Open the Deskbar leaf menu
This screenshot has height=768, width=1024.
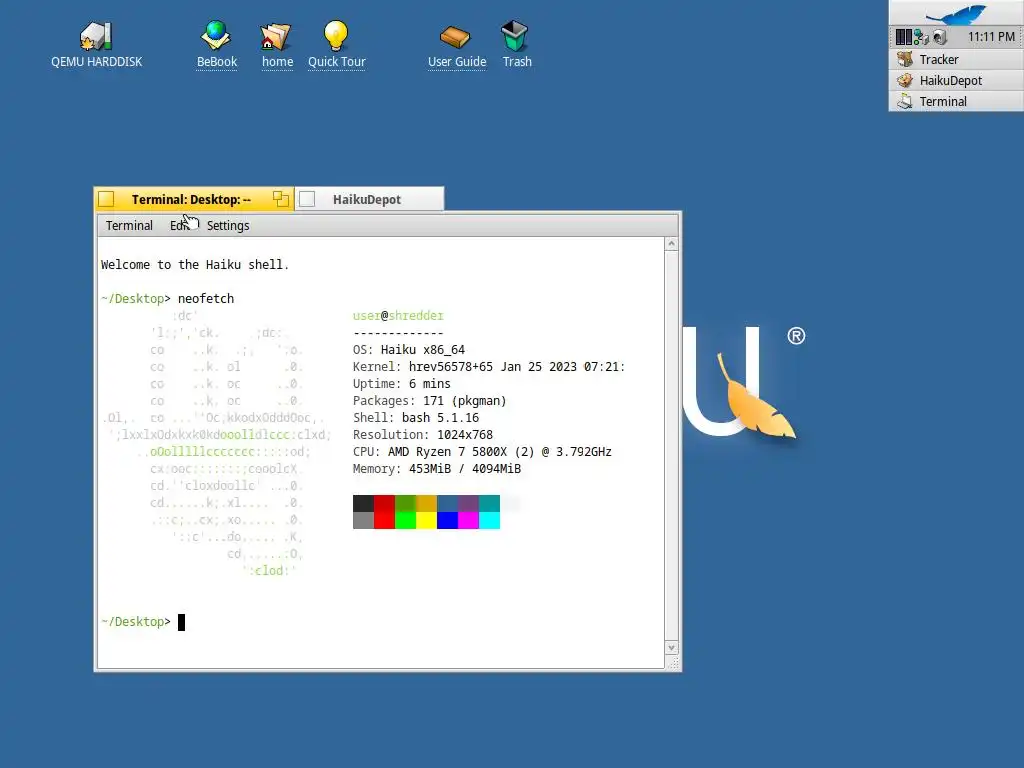coord(956,13)
